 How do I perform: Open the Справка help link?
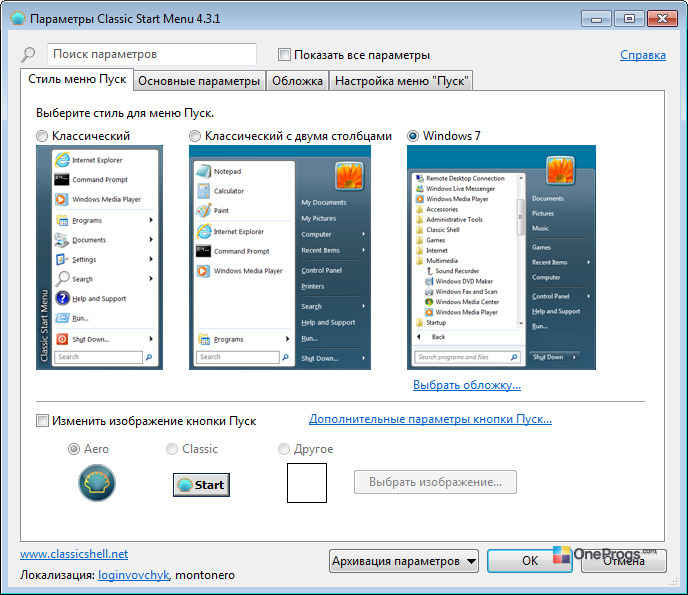click(643, 55)
